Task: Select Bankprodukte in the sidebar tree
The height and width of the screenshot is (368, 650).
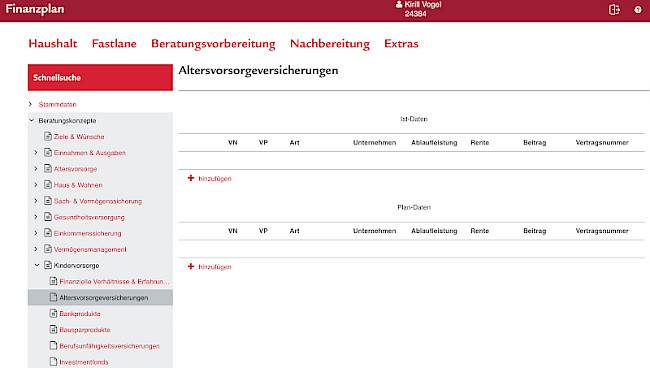Action: point(80,314)
